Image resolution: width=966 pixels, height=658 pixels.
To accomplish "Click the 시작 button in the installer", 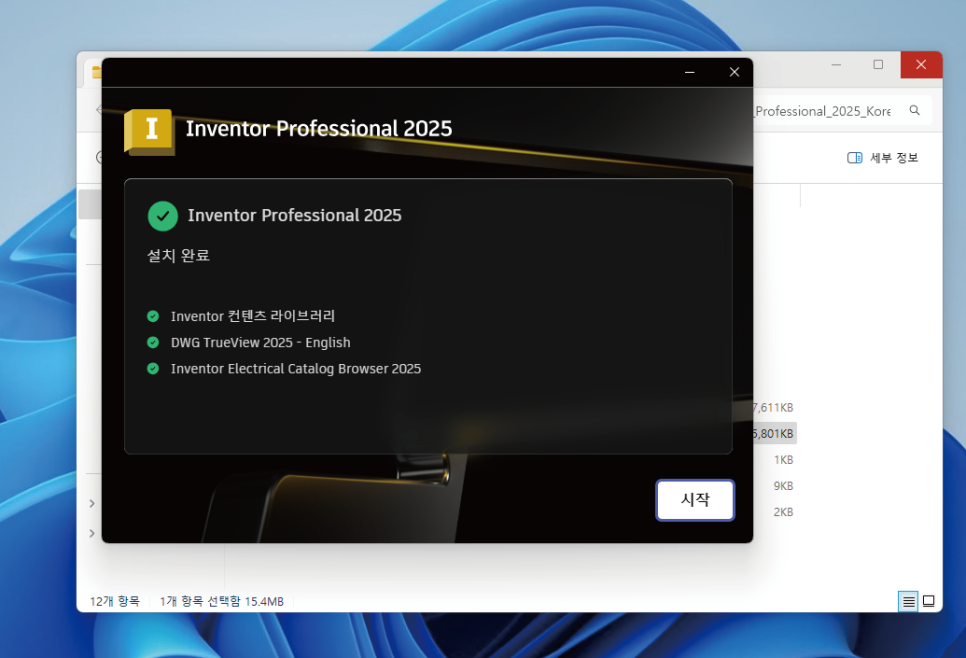I will [695, 500].
